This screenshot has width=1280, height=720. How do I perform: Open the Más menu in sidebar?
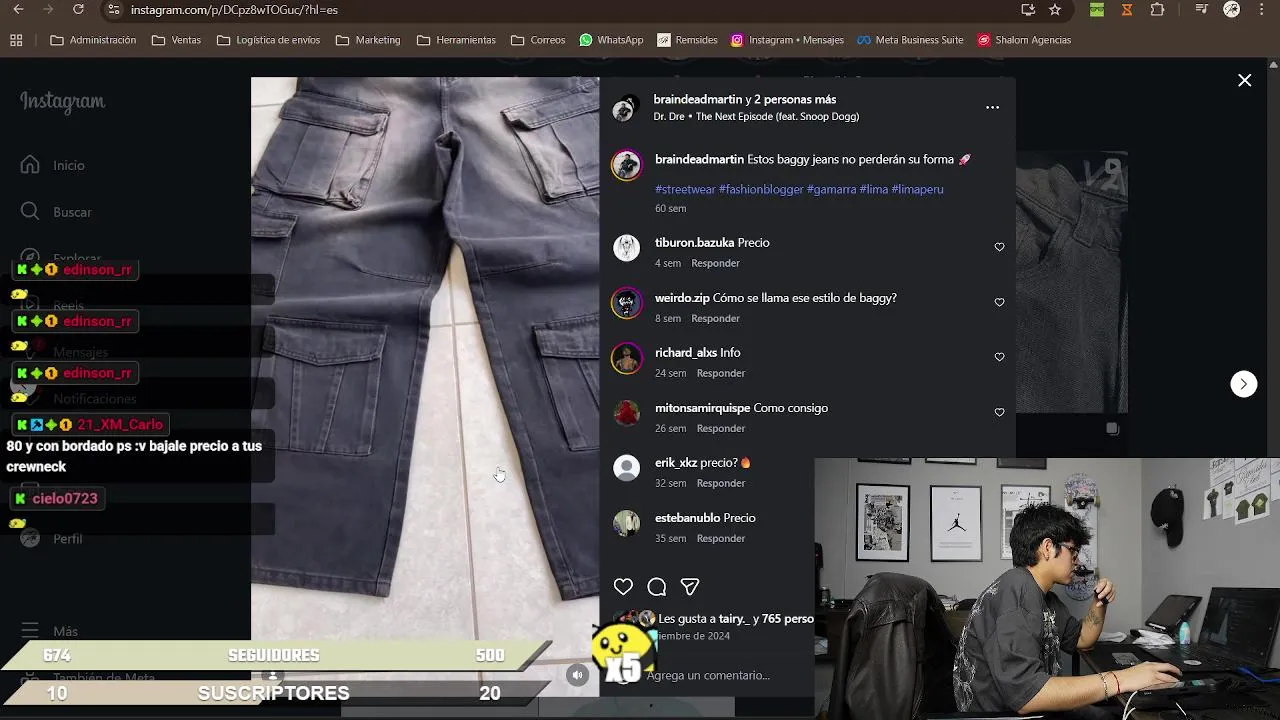(50, 631)
